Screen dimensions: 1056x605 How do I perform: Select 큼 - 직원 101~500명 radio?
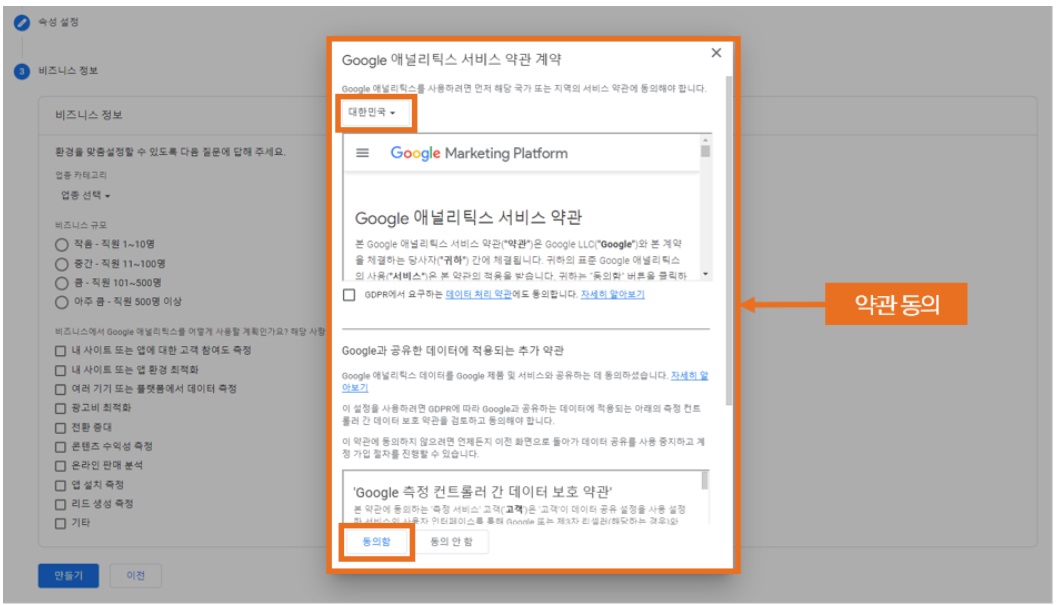tap(61, 283)
